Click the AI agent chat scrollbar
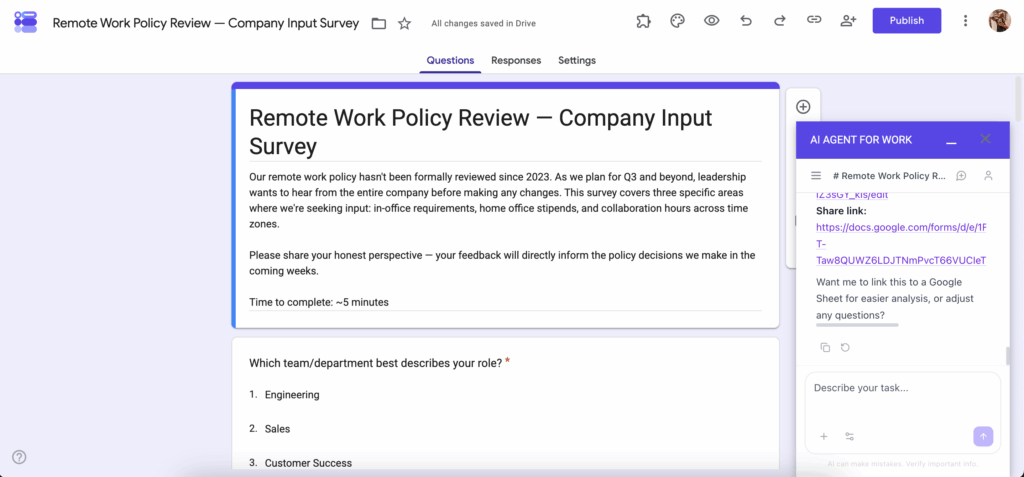This screenshot has height=477, width=1024. tap(1008, 355)
